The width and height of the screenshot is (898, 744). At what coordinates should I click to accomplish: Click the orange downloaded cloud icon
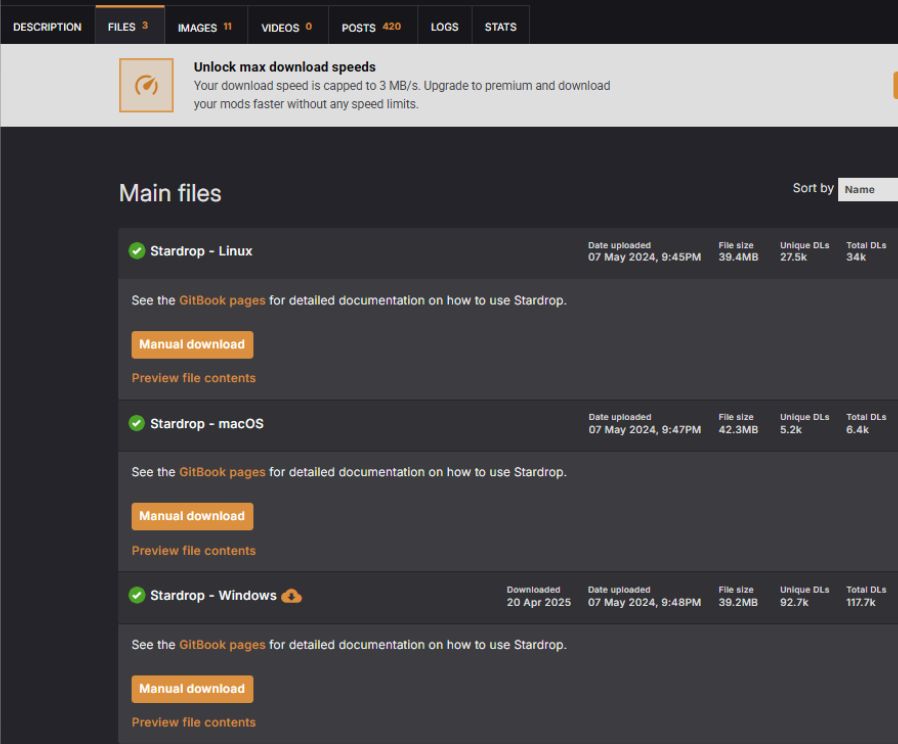click(291, 596)
